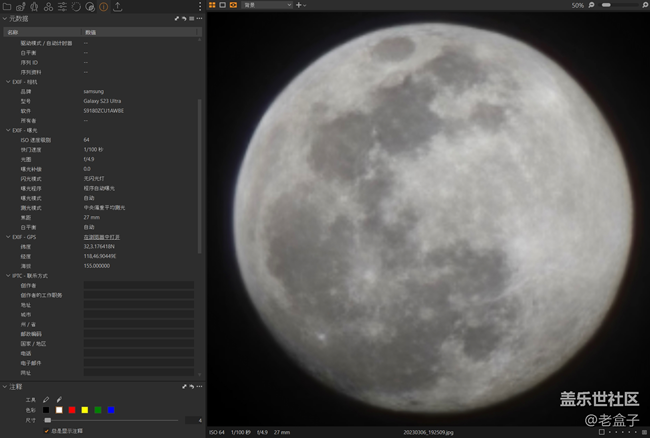Click the 压缩图像中栏束 GPS link
Viewport: 650px width, 438px height.
103,237
